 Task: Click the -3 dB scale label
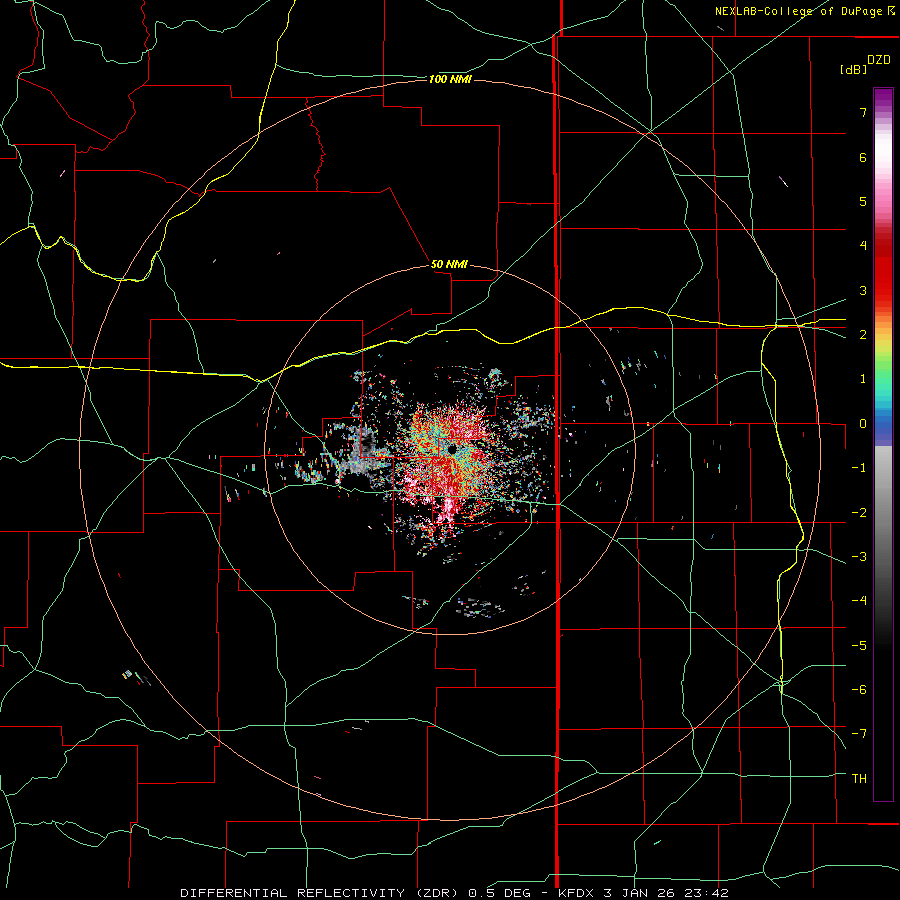(859, 556)
